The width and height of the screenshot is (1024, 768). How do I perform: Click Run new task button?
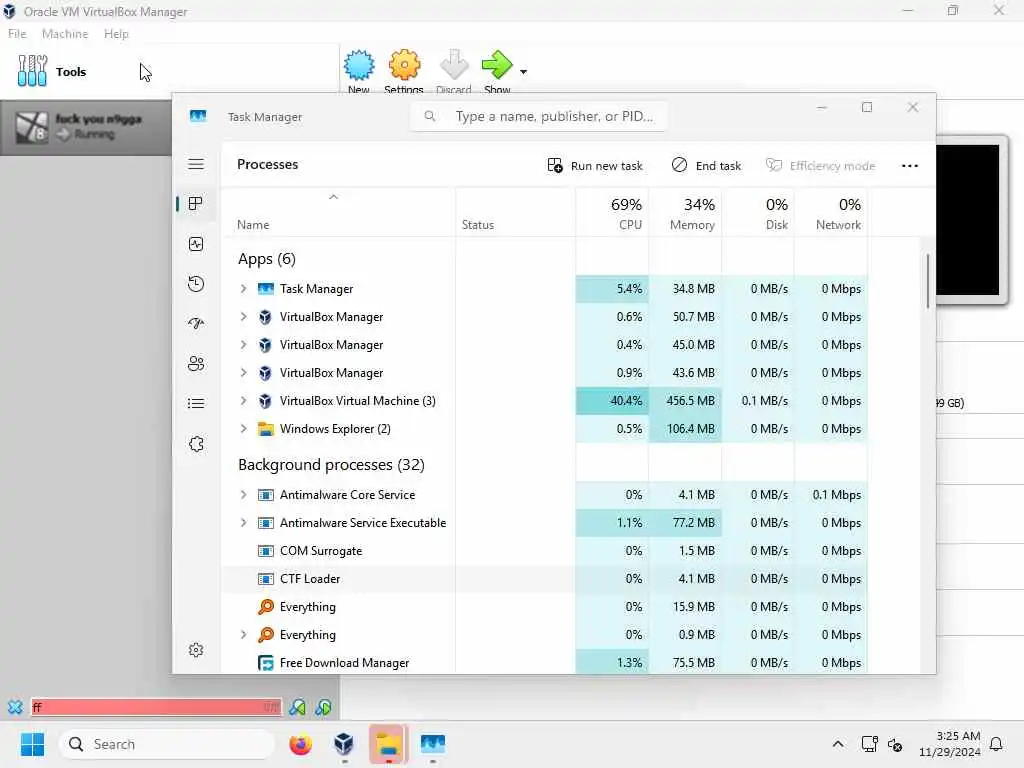[595, 166]
